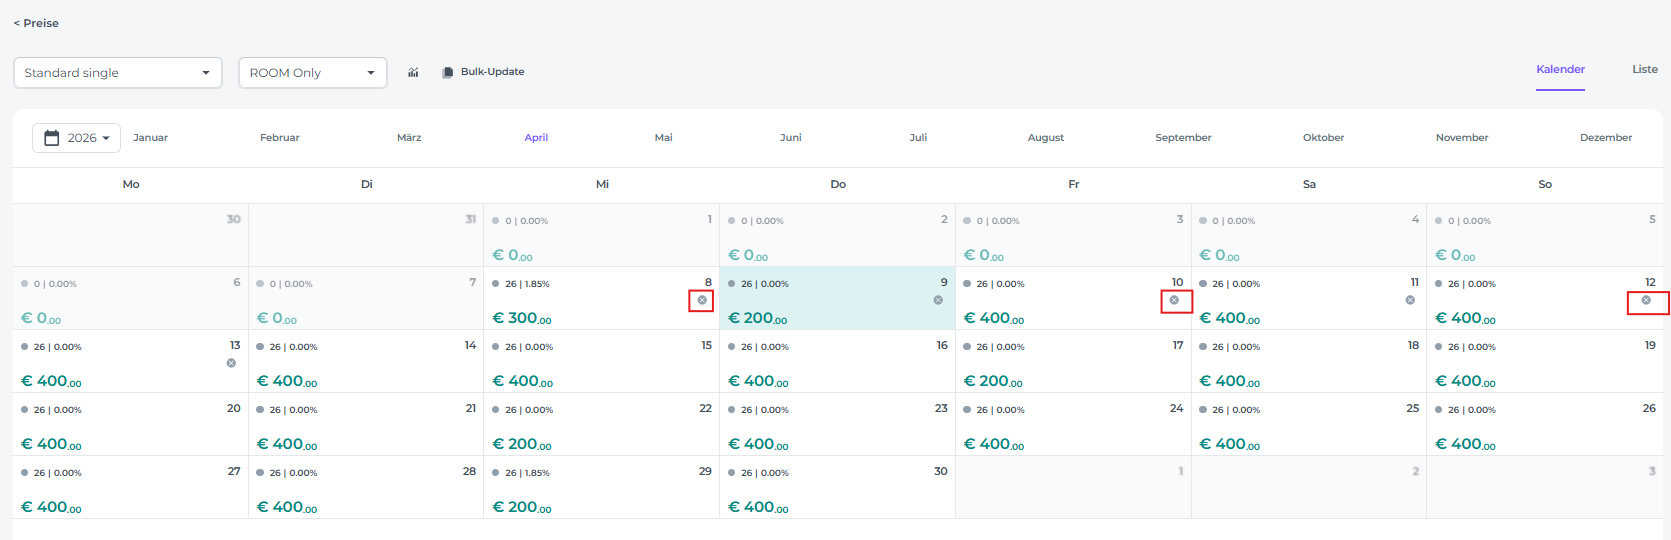The height and width of the screenshot is (540, 1671).
Task: Expand the Standard single room dropdown
Action: coord(117,73)
